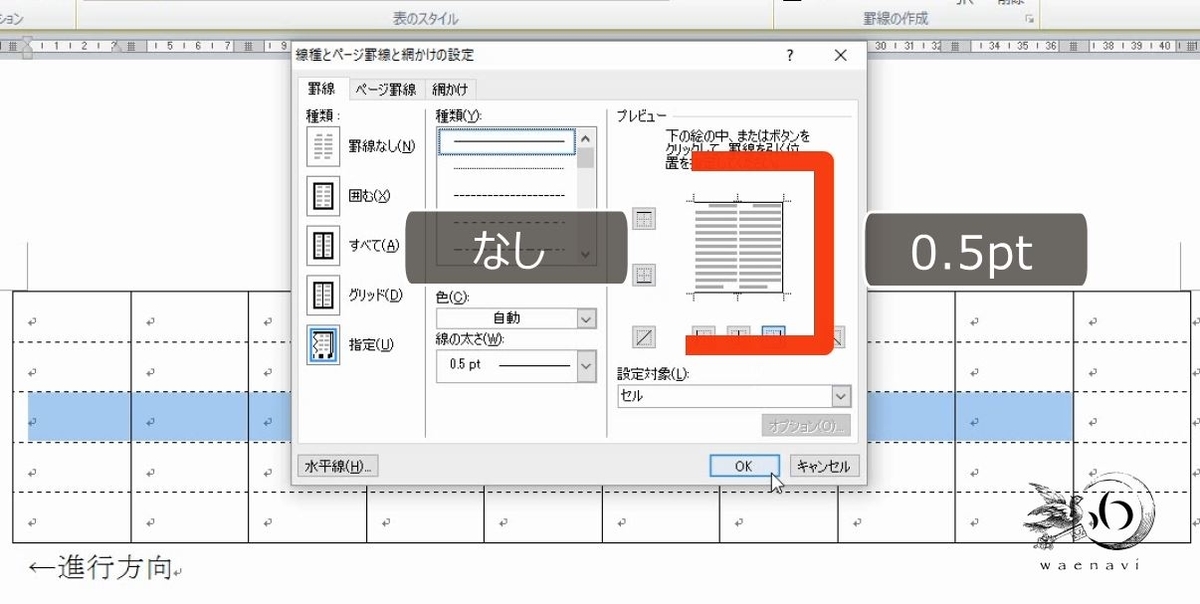Open the 線の太さ line weight dropdown
Screen dimensions: 1200x604
click(585, 366)
